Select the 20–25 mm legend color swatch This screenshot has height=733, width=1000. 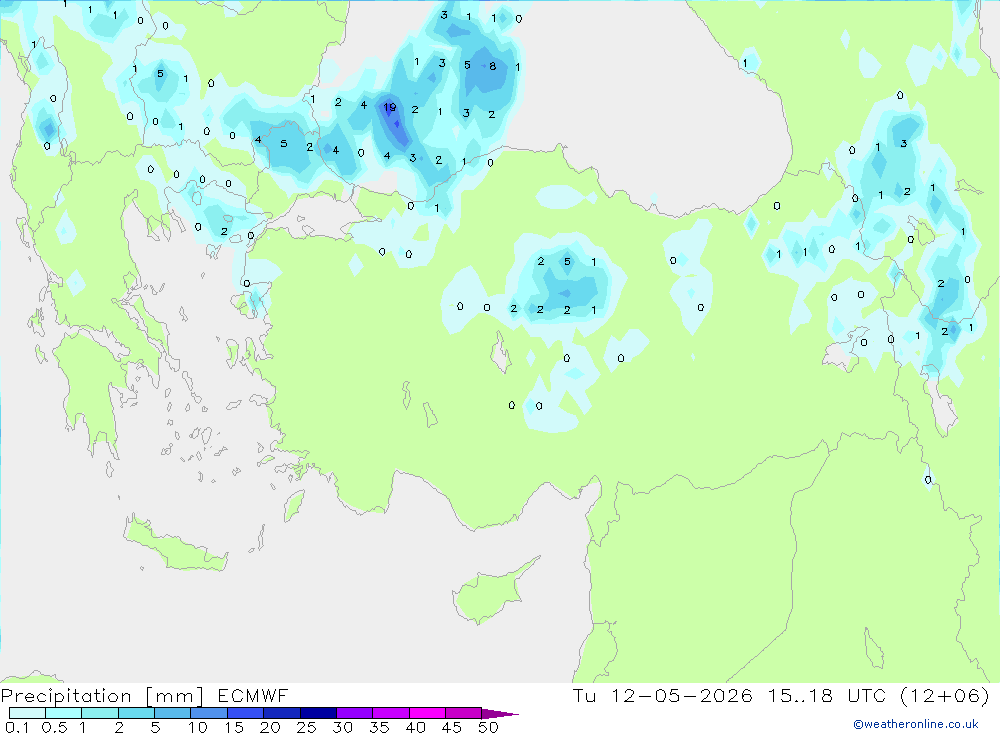(x=282, y=713)
